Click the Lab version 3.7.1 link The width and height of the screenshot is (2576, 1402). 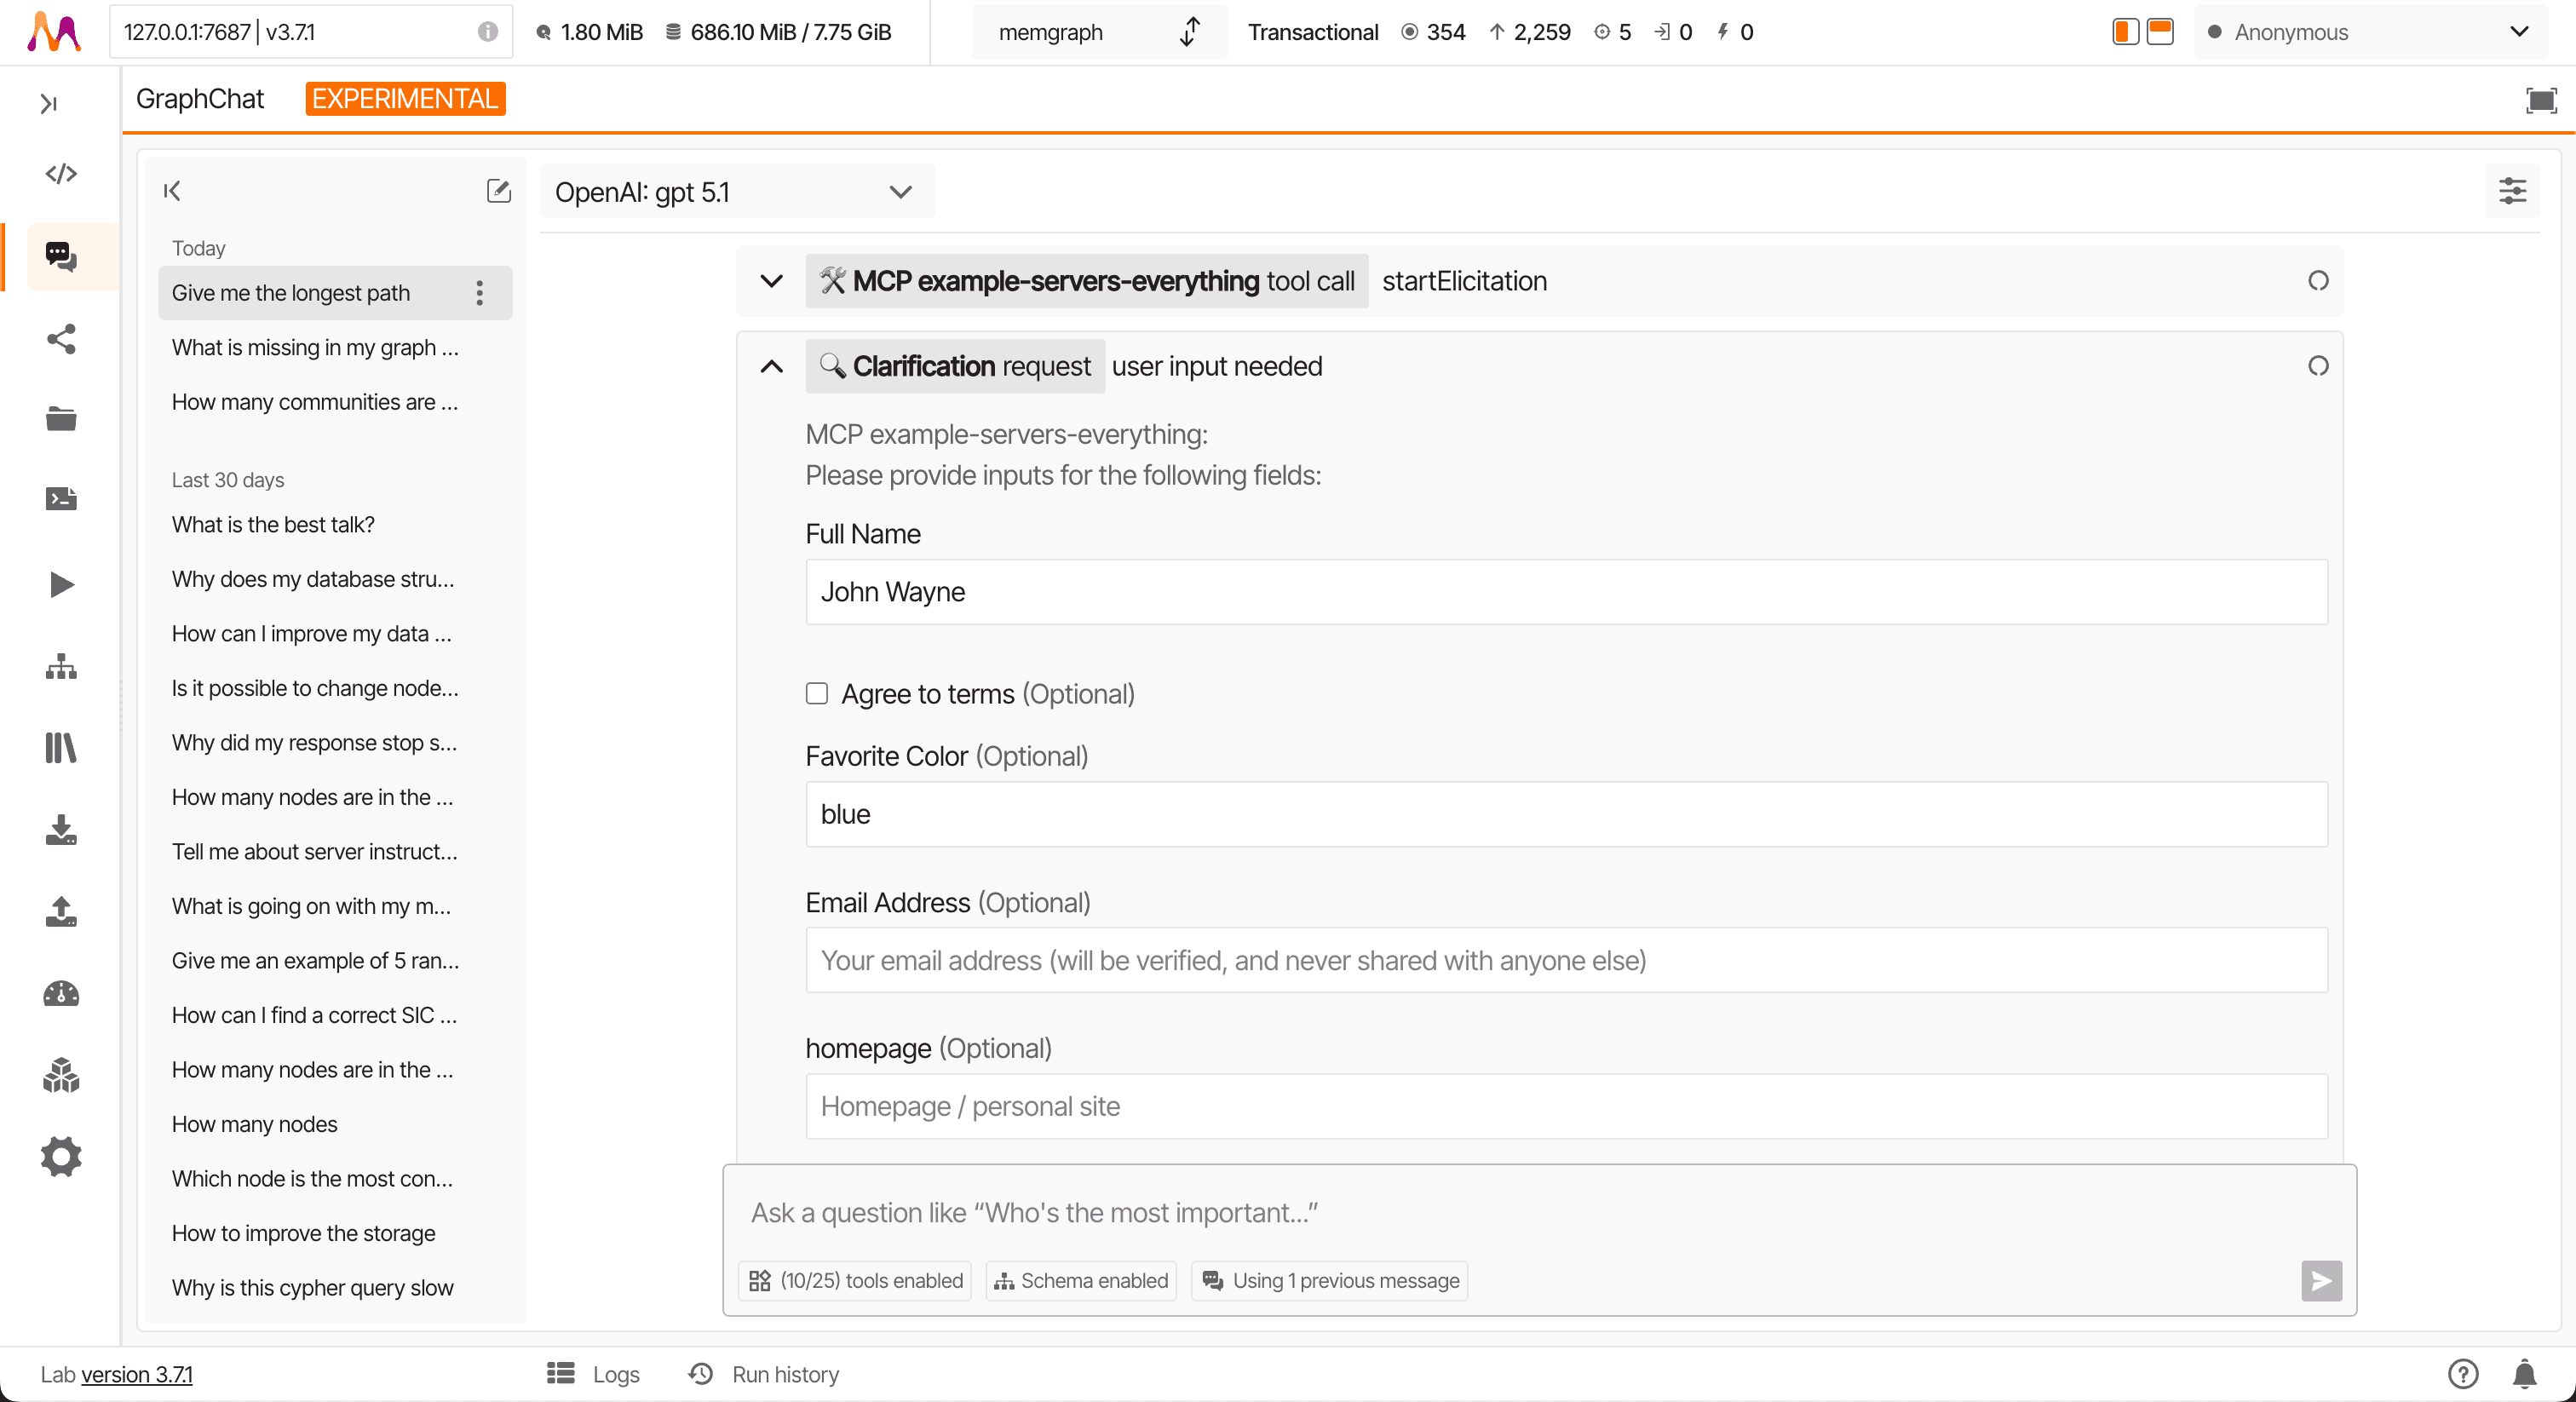pyautogui.click(x=137, y=1375)
